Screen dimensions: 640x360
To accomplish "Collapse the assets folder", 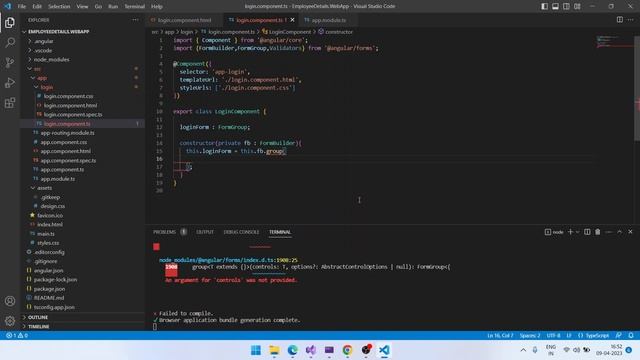I will tap(44, 188).
